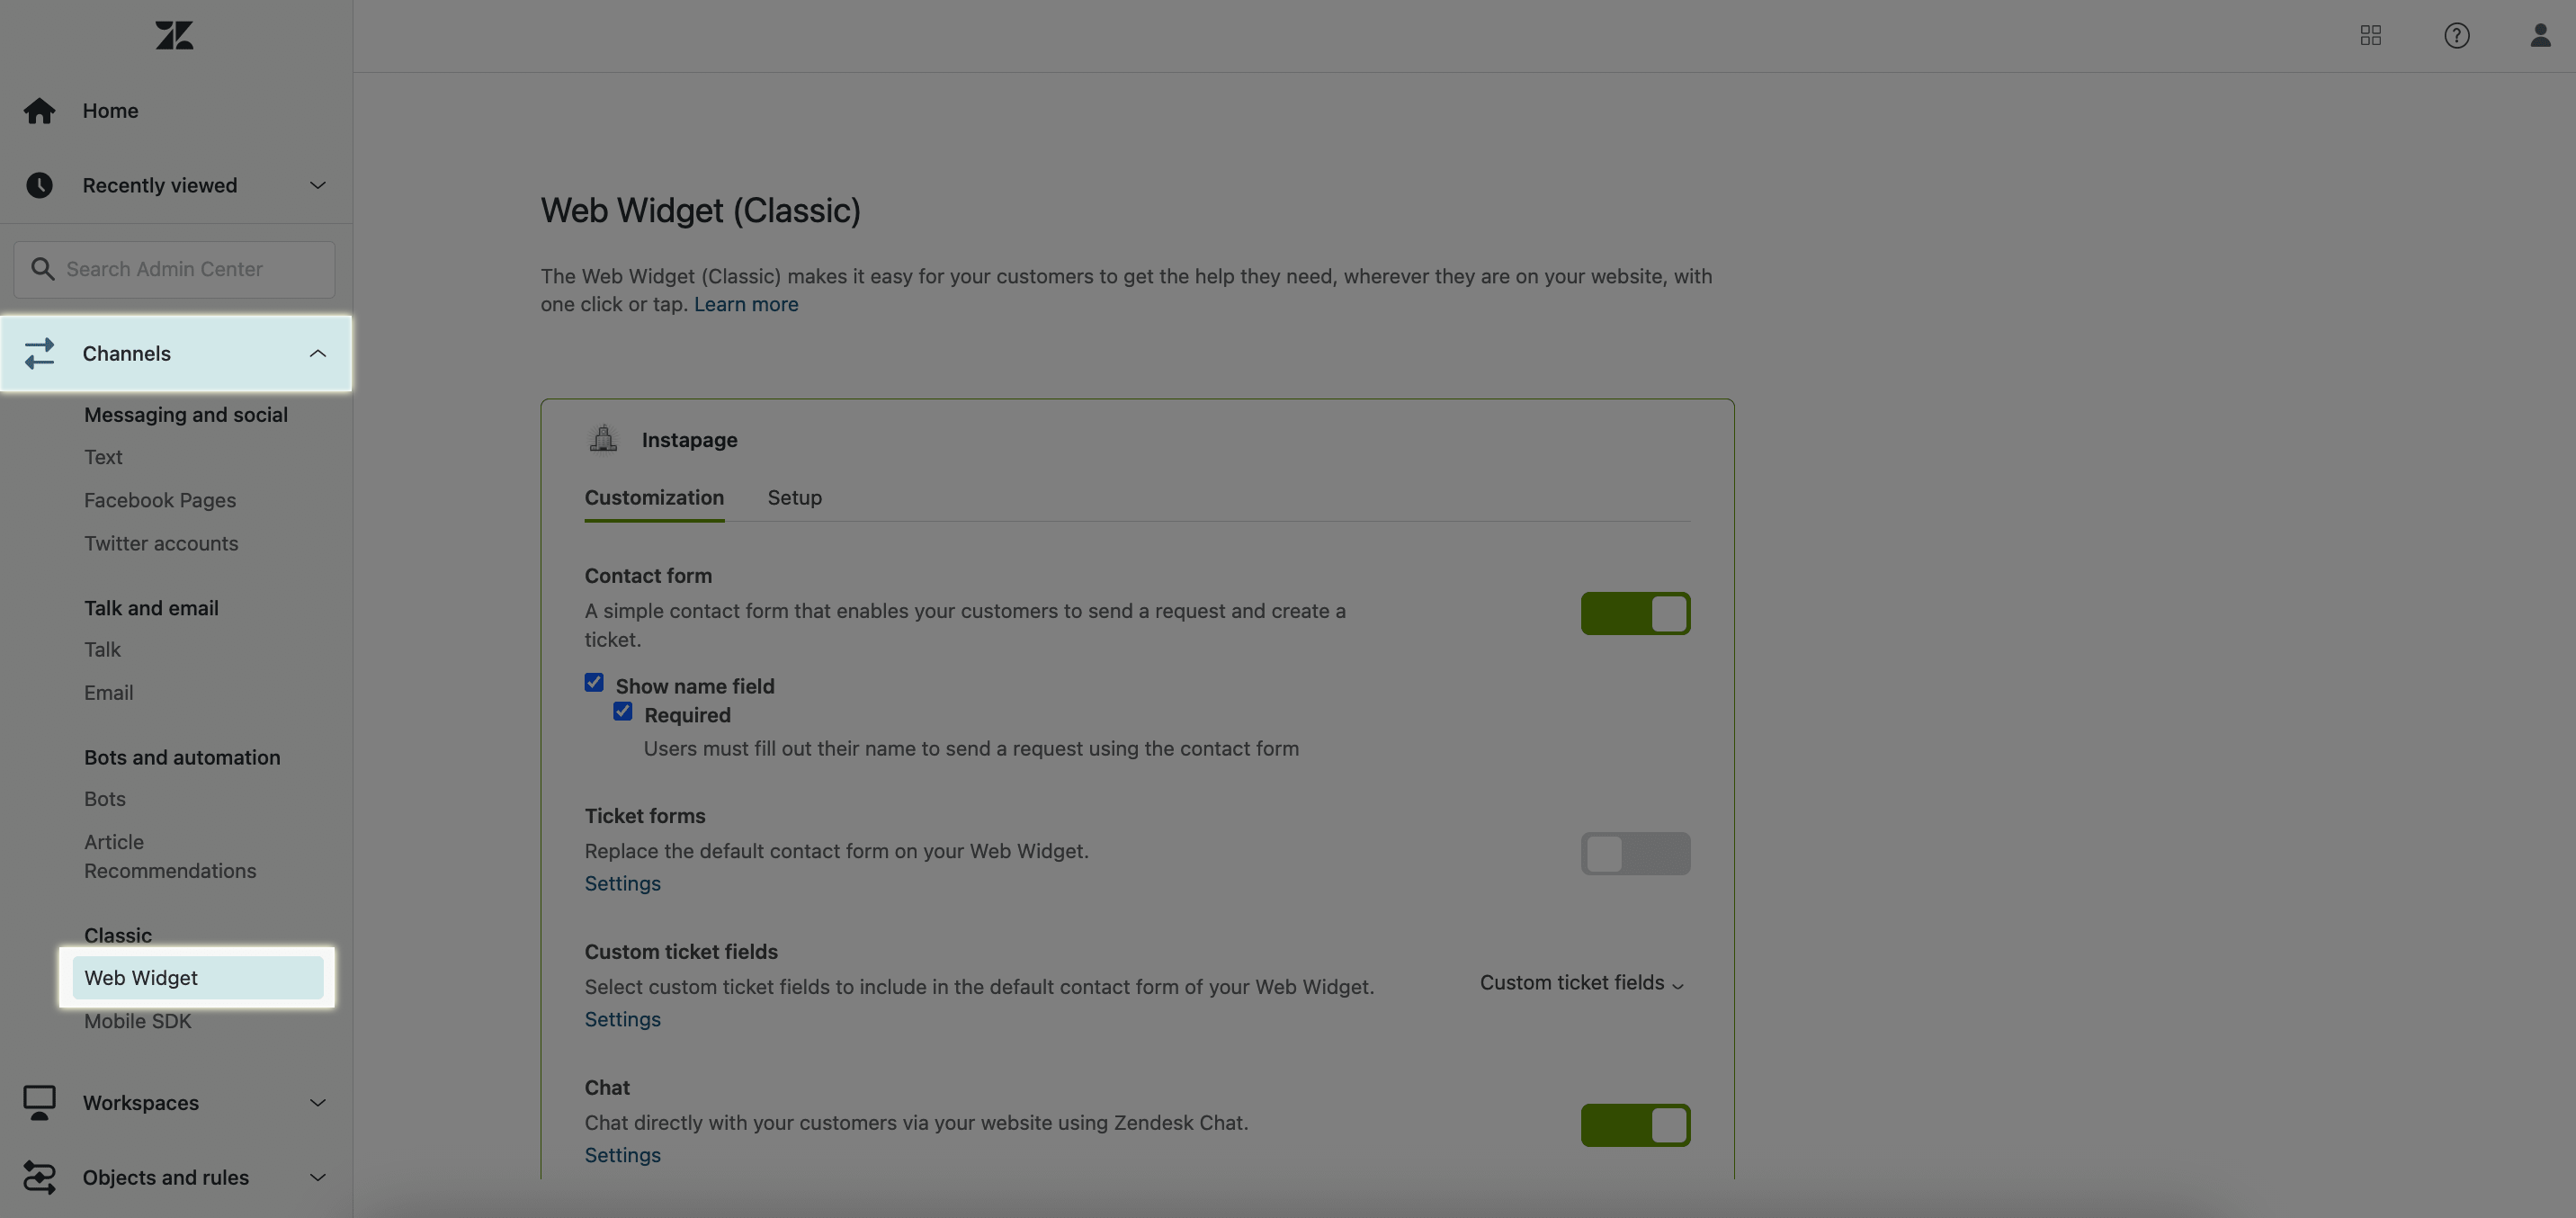Open the Help question mark icon
This screenshot has width=2576, height=1218.
point(2456,36)
